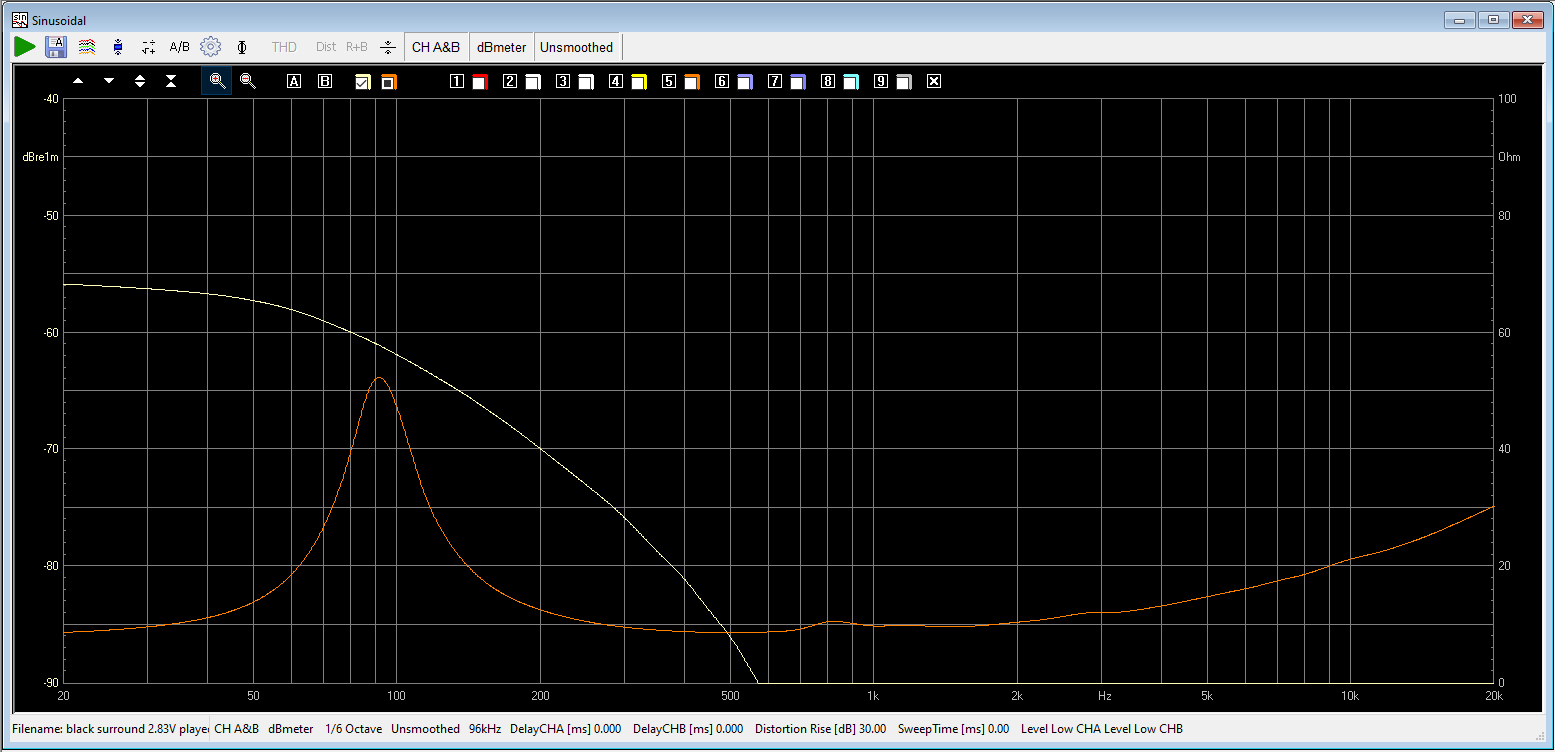Select channel B with the boxed B icon
Image resolution: width=1555 pixels, height=752 pixels.
click(x=325, y=81)
